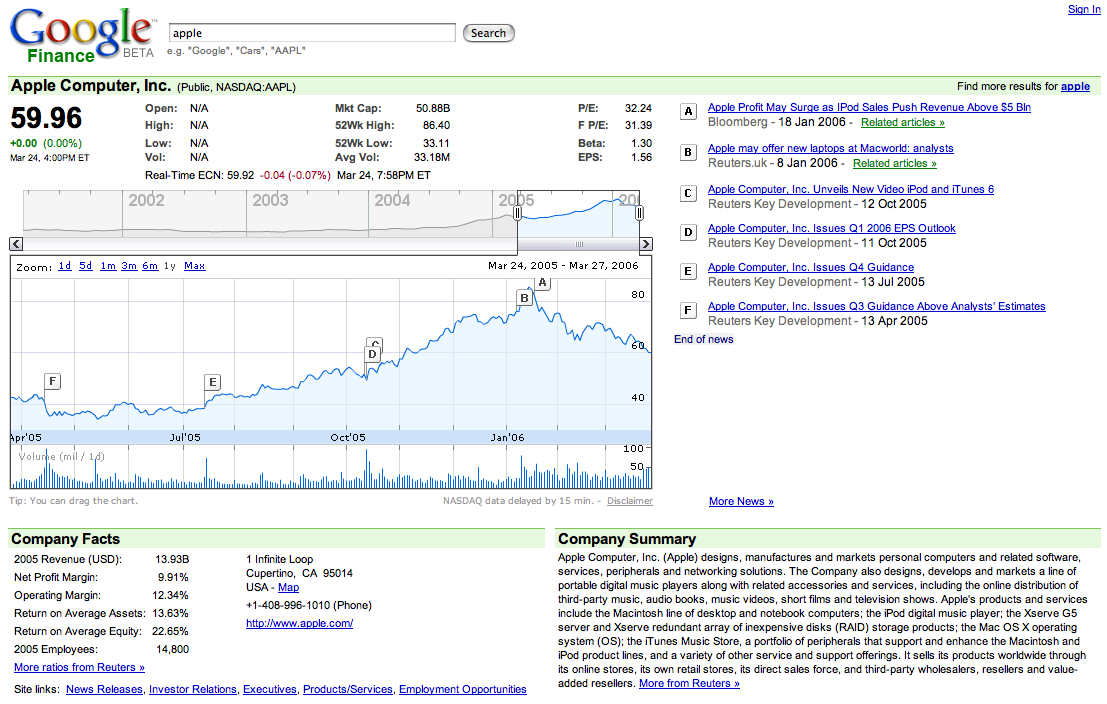Click the right scroll arrow under overview chart
This screenshot has height=704, width=1107.
pos(646,244)
